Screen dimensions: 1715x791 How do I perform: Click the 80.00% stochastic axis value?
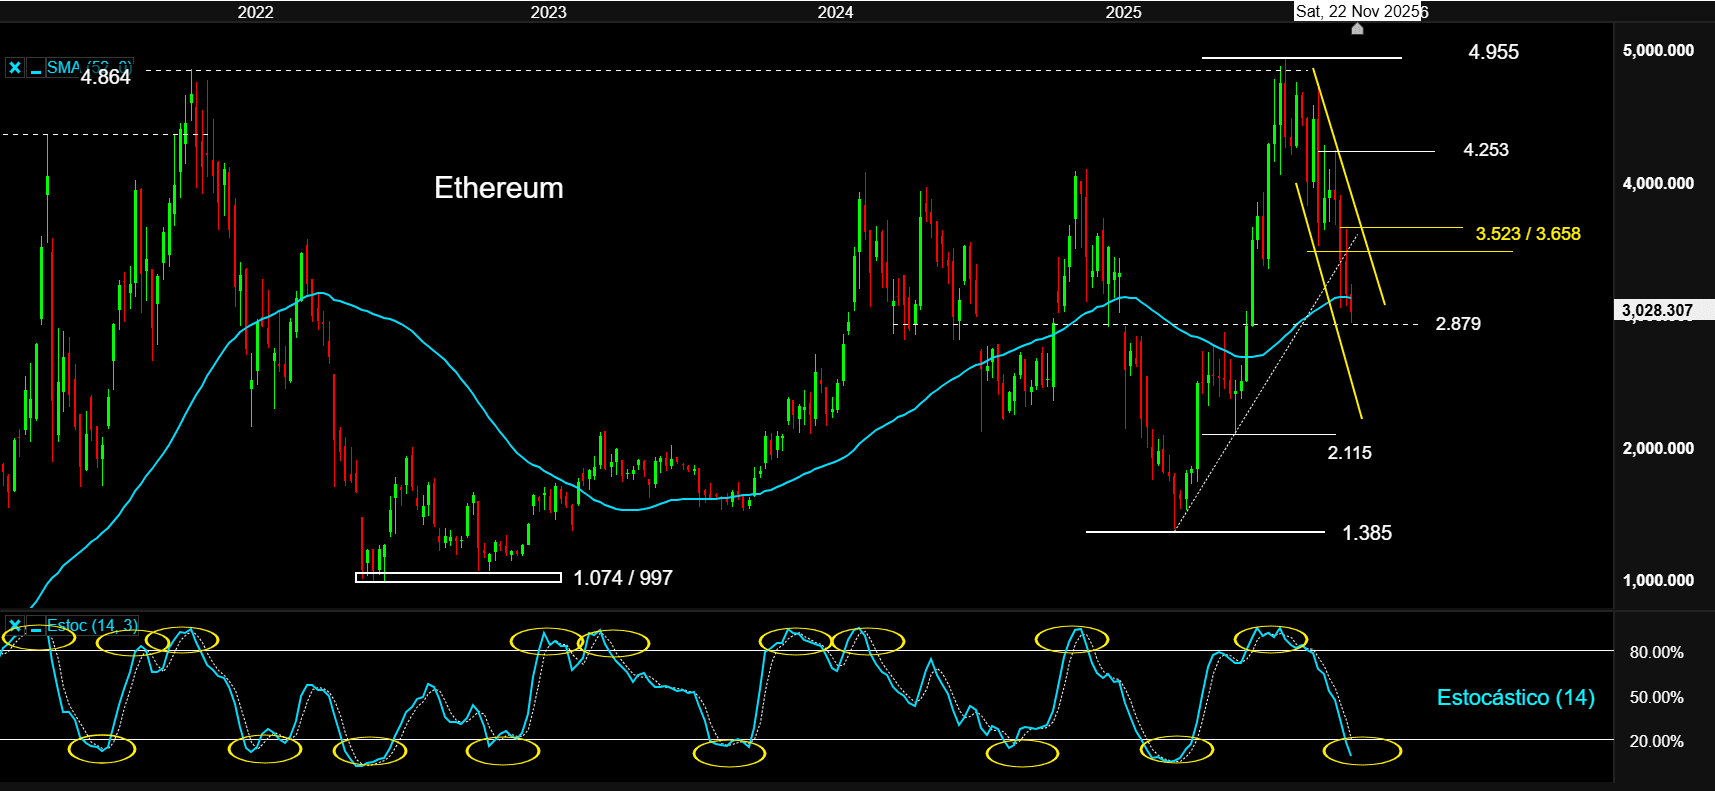pos(1656,652)
